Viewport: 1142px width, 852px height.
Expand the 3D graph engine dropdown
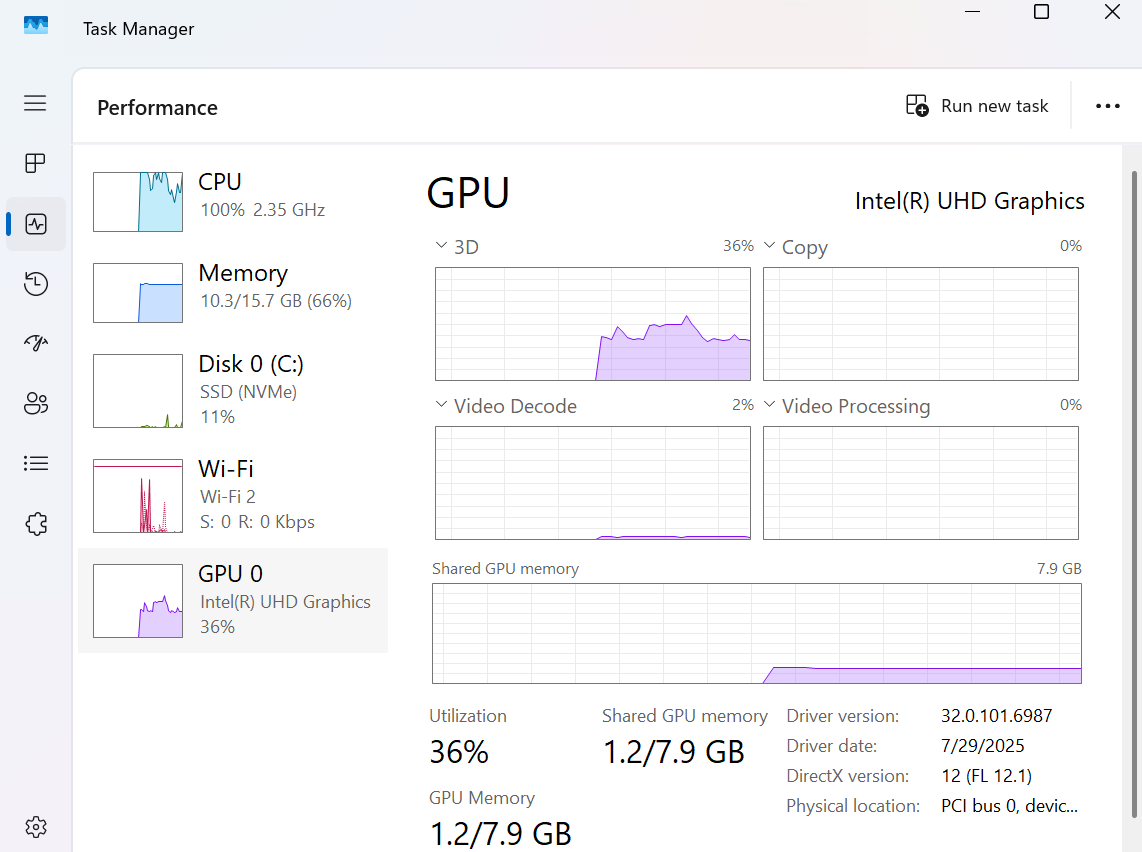(441, 246)
